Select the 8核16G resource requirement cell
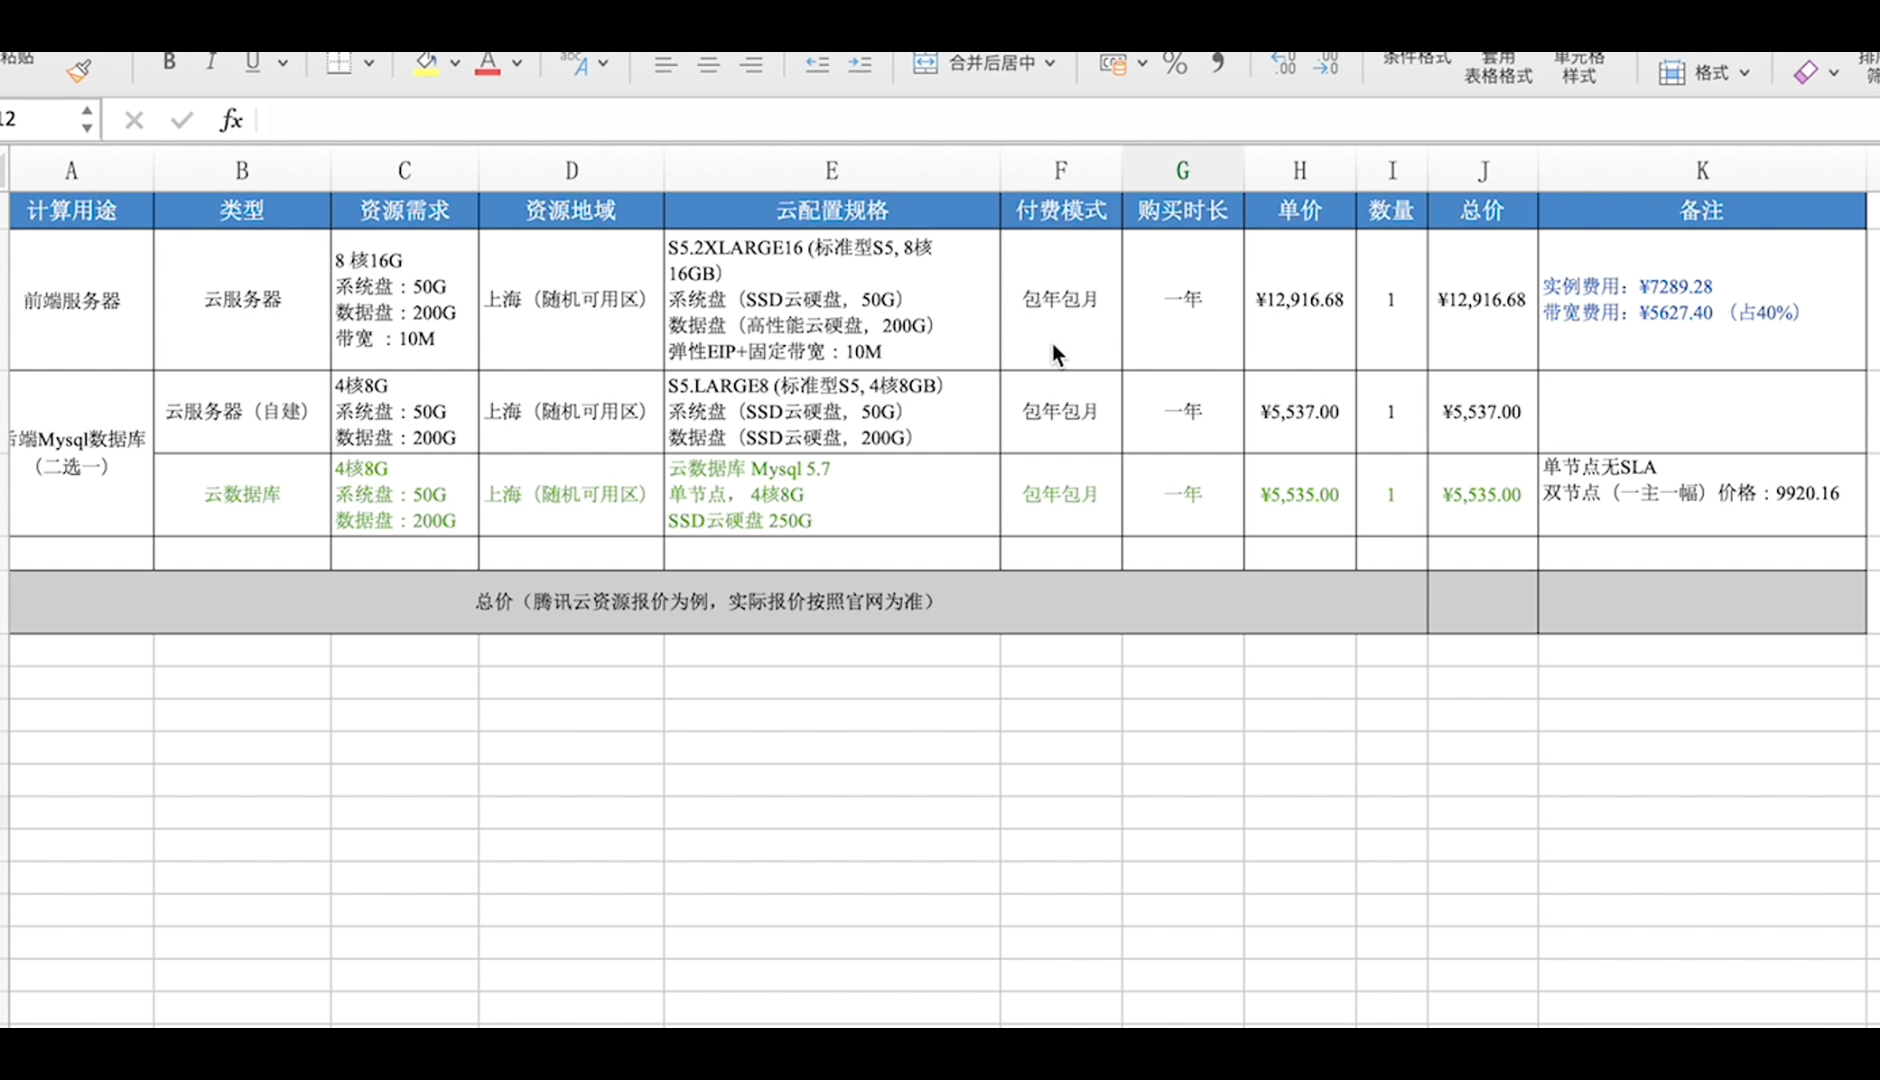This screenshot has width=1880, height=1080. [405, 300]
